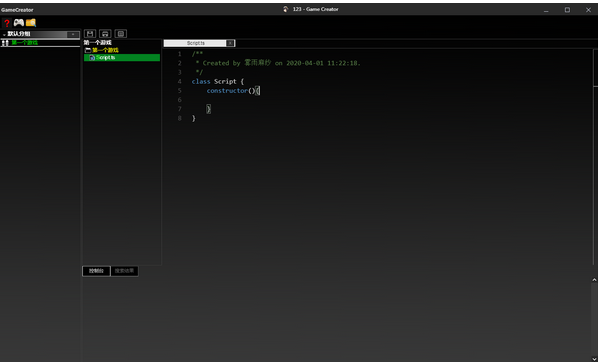Collapse the 默认分组 group arrow

pyautogui.click(x=4, y=34)
